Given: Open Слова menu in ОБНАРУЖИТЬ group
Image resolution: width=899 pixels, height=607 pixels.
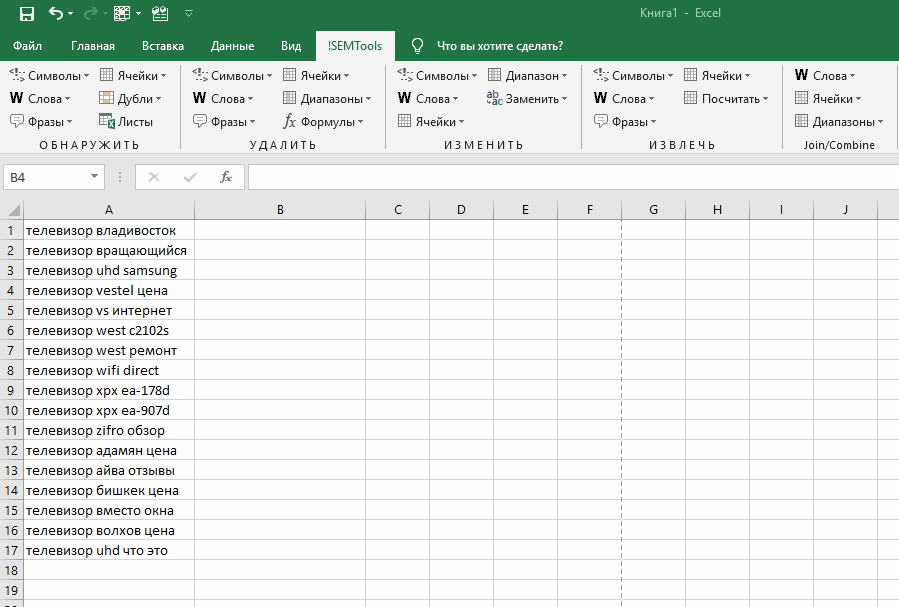Looking at the screenshot, I should click(40, 99).
